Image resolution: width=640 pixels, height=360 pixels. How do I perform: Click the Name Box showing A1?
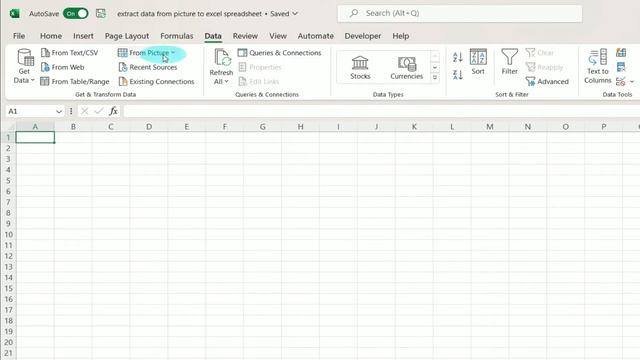tap(30, 111)
